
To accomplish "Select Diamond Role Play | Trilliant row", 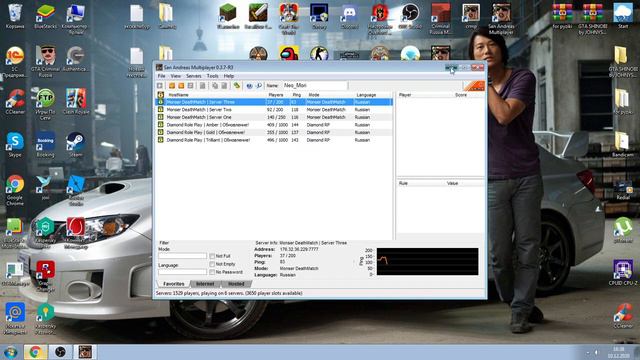I will 274,140.
